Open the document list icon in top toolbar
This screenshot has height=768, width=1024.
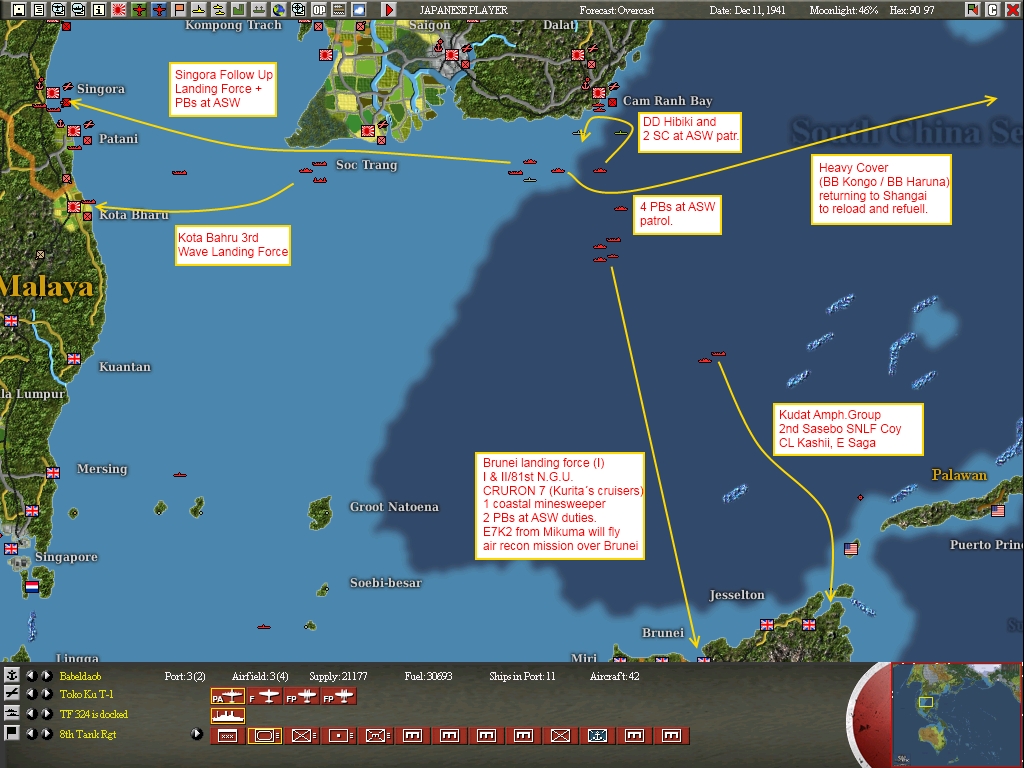pos(39,9)
